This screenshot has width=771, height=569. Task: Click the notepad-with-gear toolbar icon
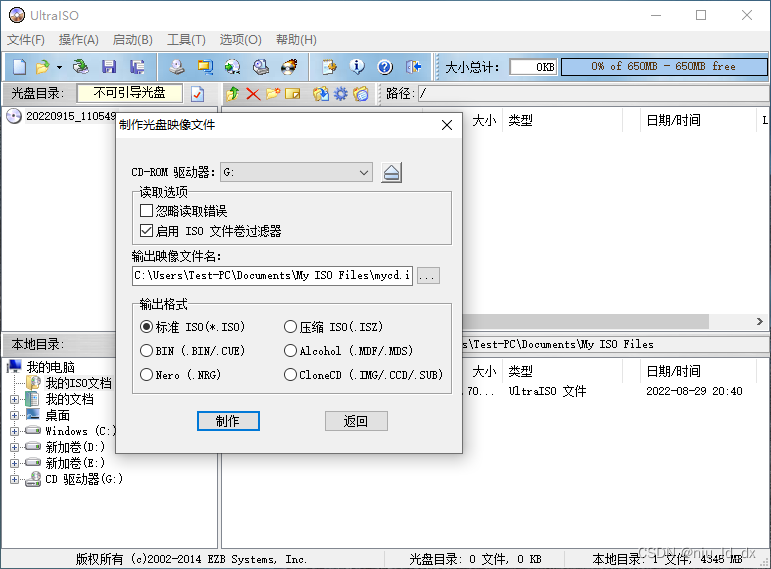coord(329,67)
